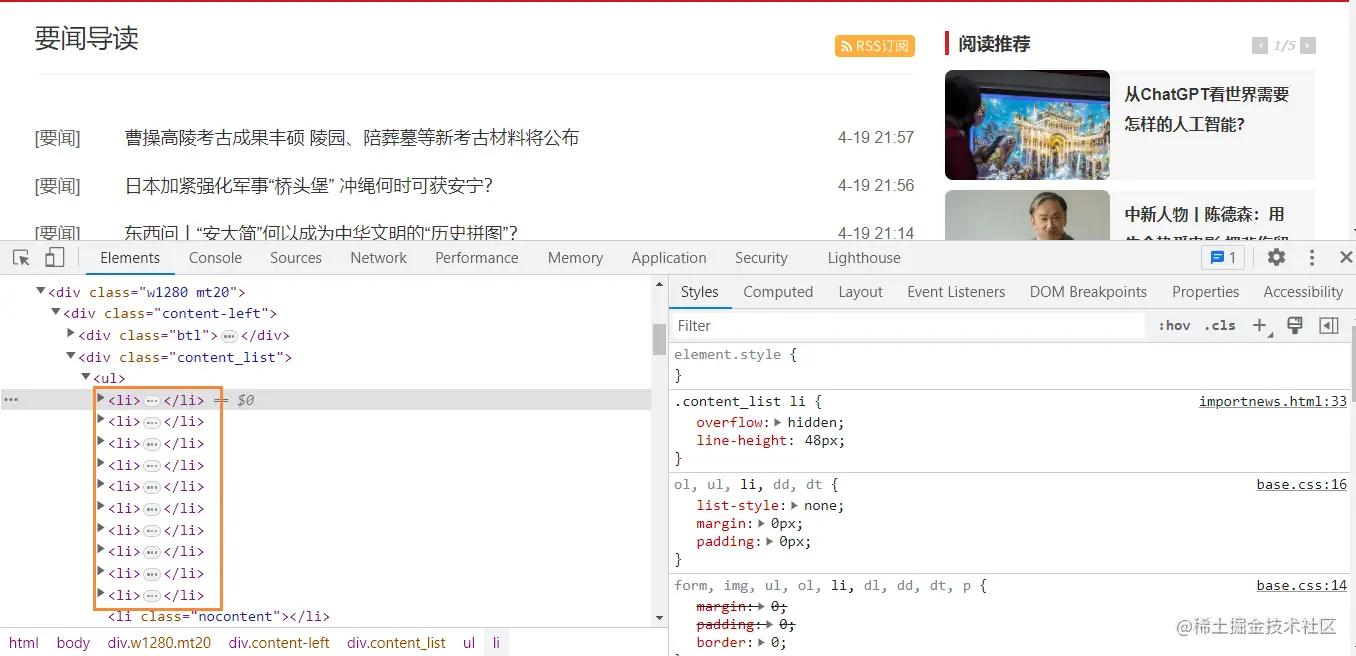Switch to the Layout tab
Screen dimensions: 1356x656
(860, 292)
